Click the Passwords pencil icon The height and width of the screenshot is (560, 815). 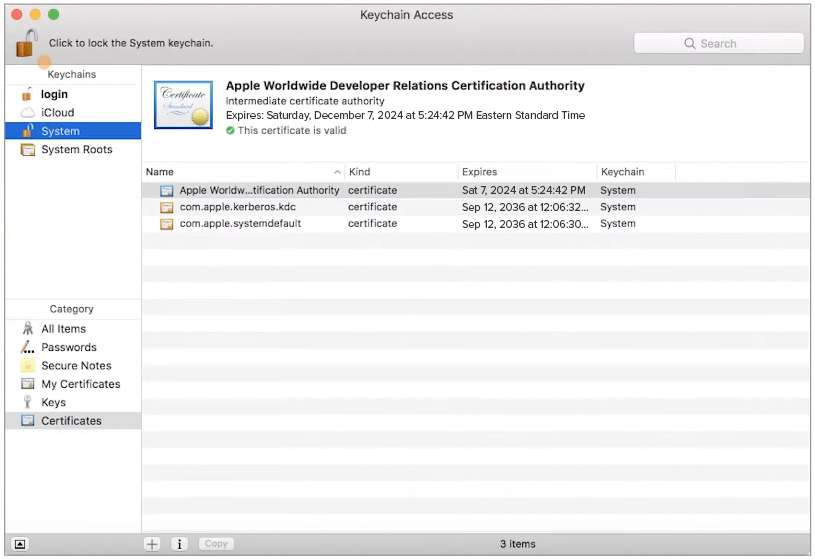point(28,347)
